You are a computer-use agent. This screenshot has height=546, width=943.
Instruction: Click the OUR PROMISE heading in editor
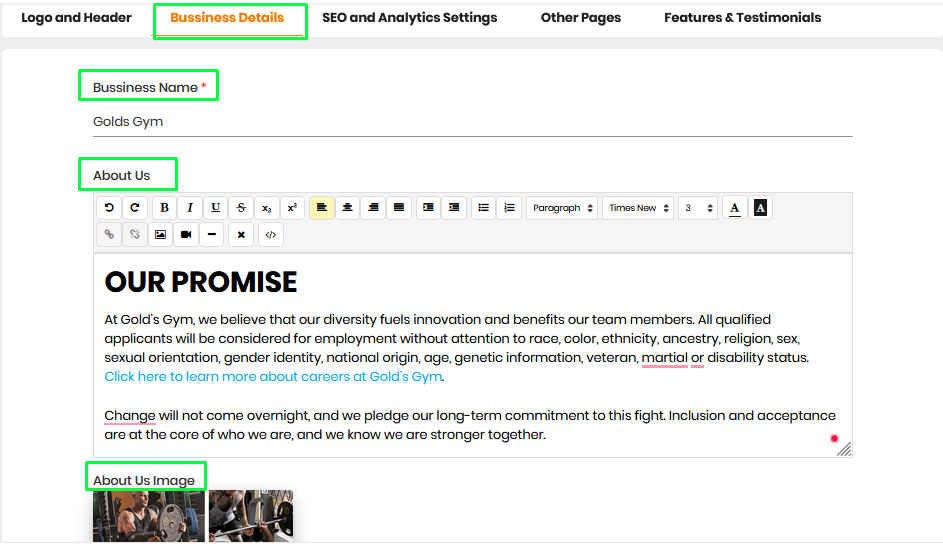201,282
